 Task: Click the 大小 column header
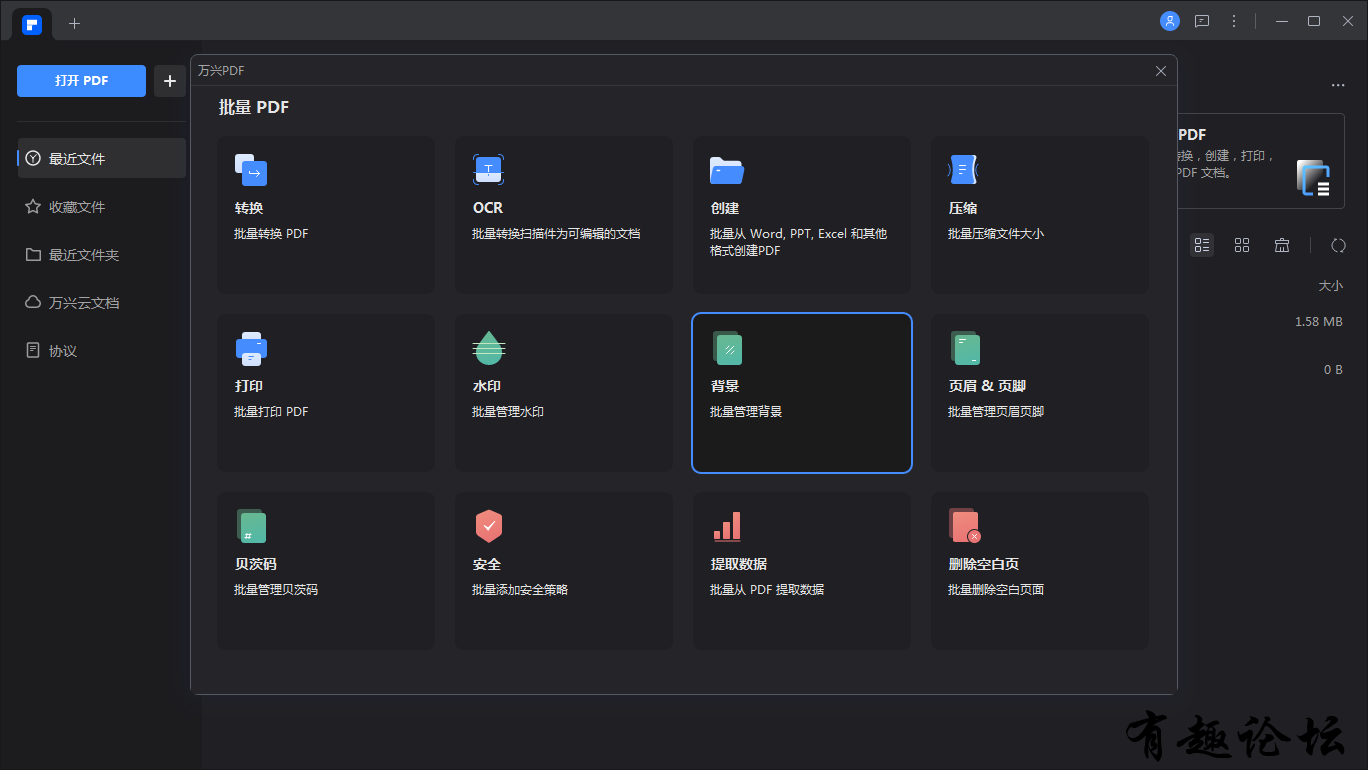pyautogui.click(x=1330, y=286)
